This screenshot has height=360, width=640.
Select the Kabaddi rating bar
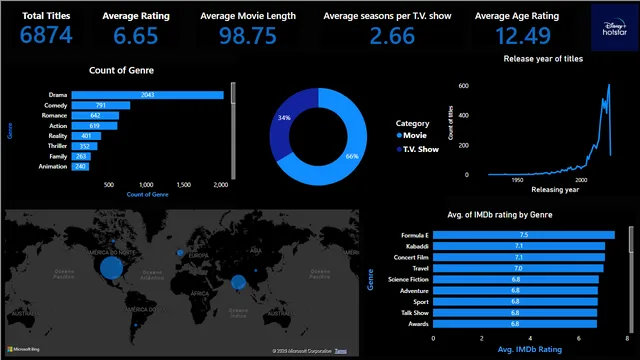point(519,246)
